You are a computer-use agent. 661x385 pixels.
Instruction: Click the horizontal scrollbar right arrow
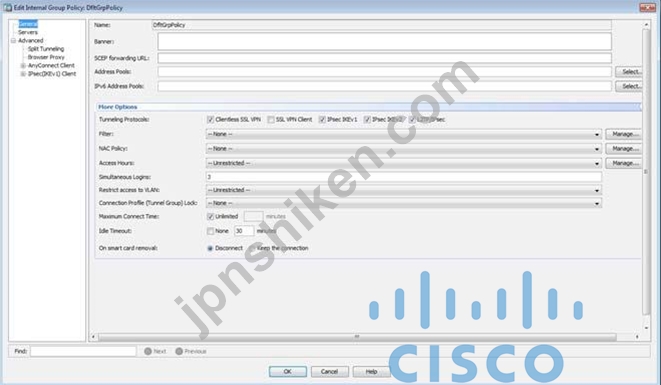click(x=637, y=337)
